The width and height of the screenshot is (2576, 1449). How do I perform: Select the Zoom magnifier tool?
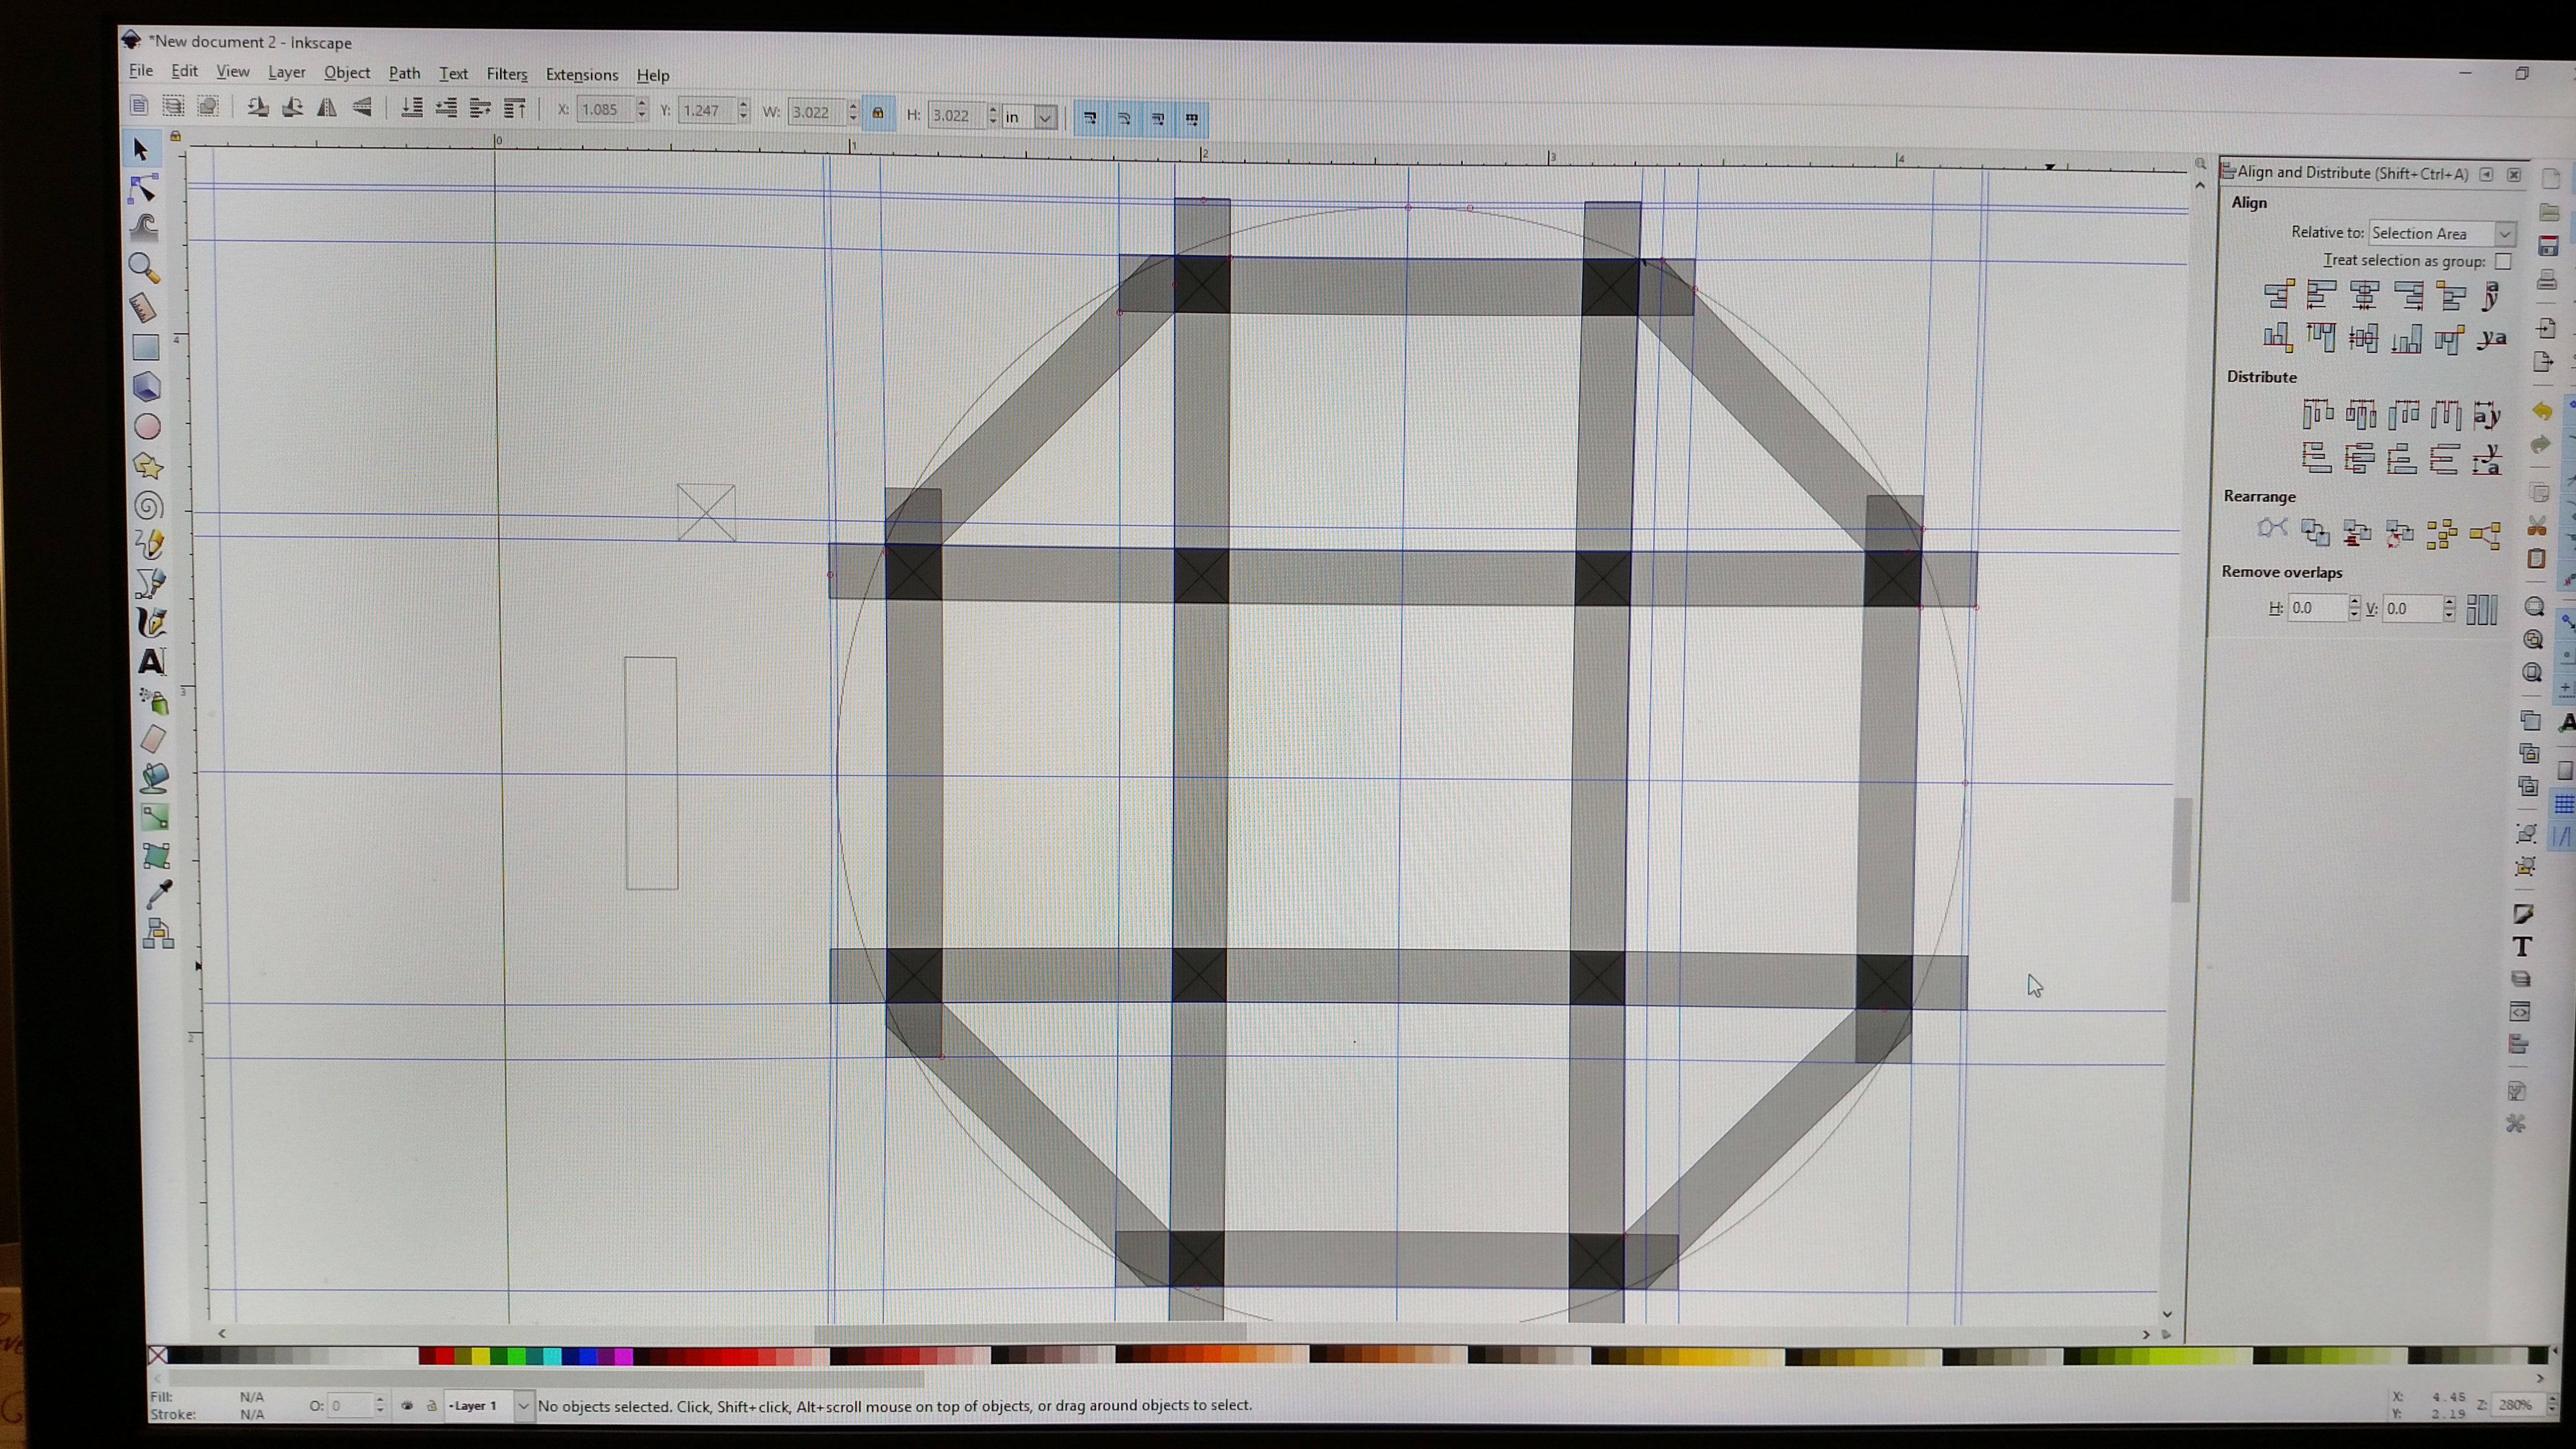(x=144, y=268)
